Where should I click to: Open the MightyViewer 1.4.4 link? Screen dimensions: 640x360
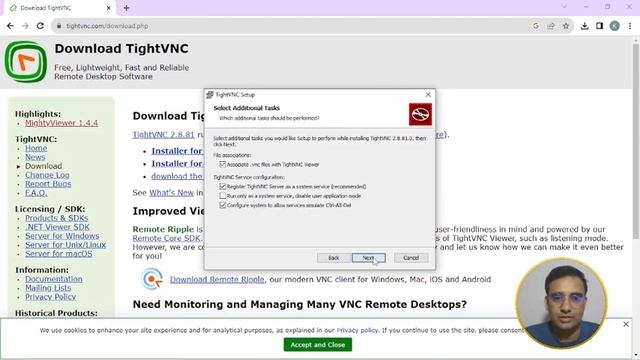coord(61,123)
